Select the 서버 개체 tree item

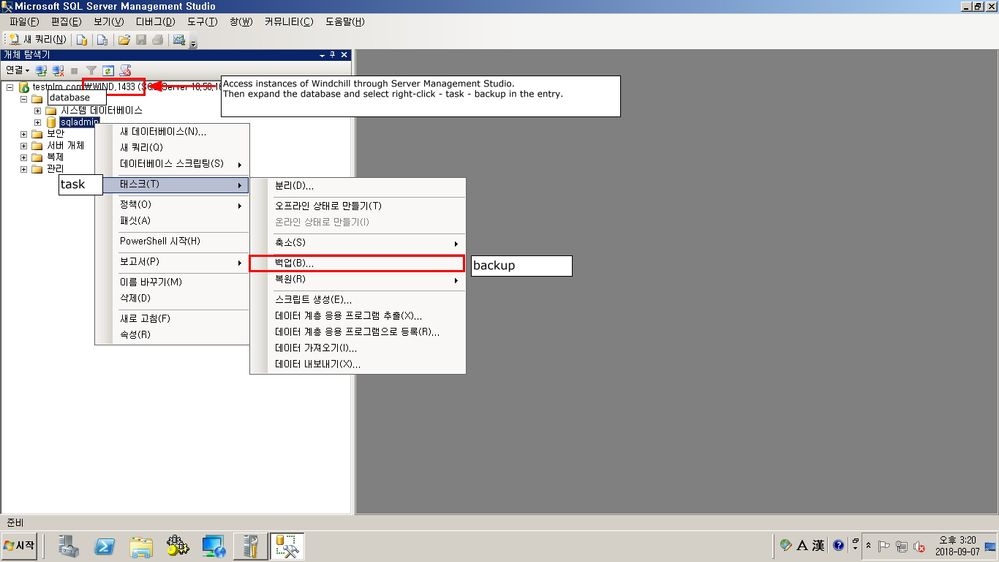[x=65, y=145]
